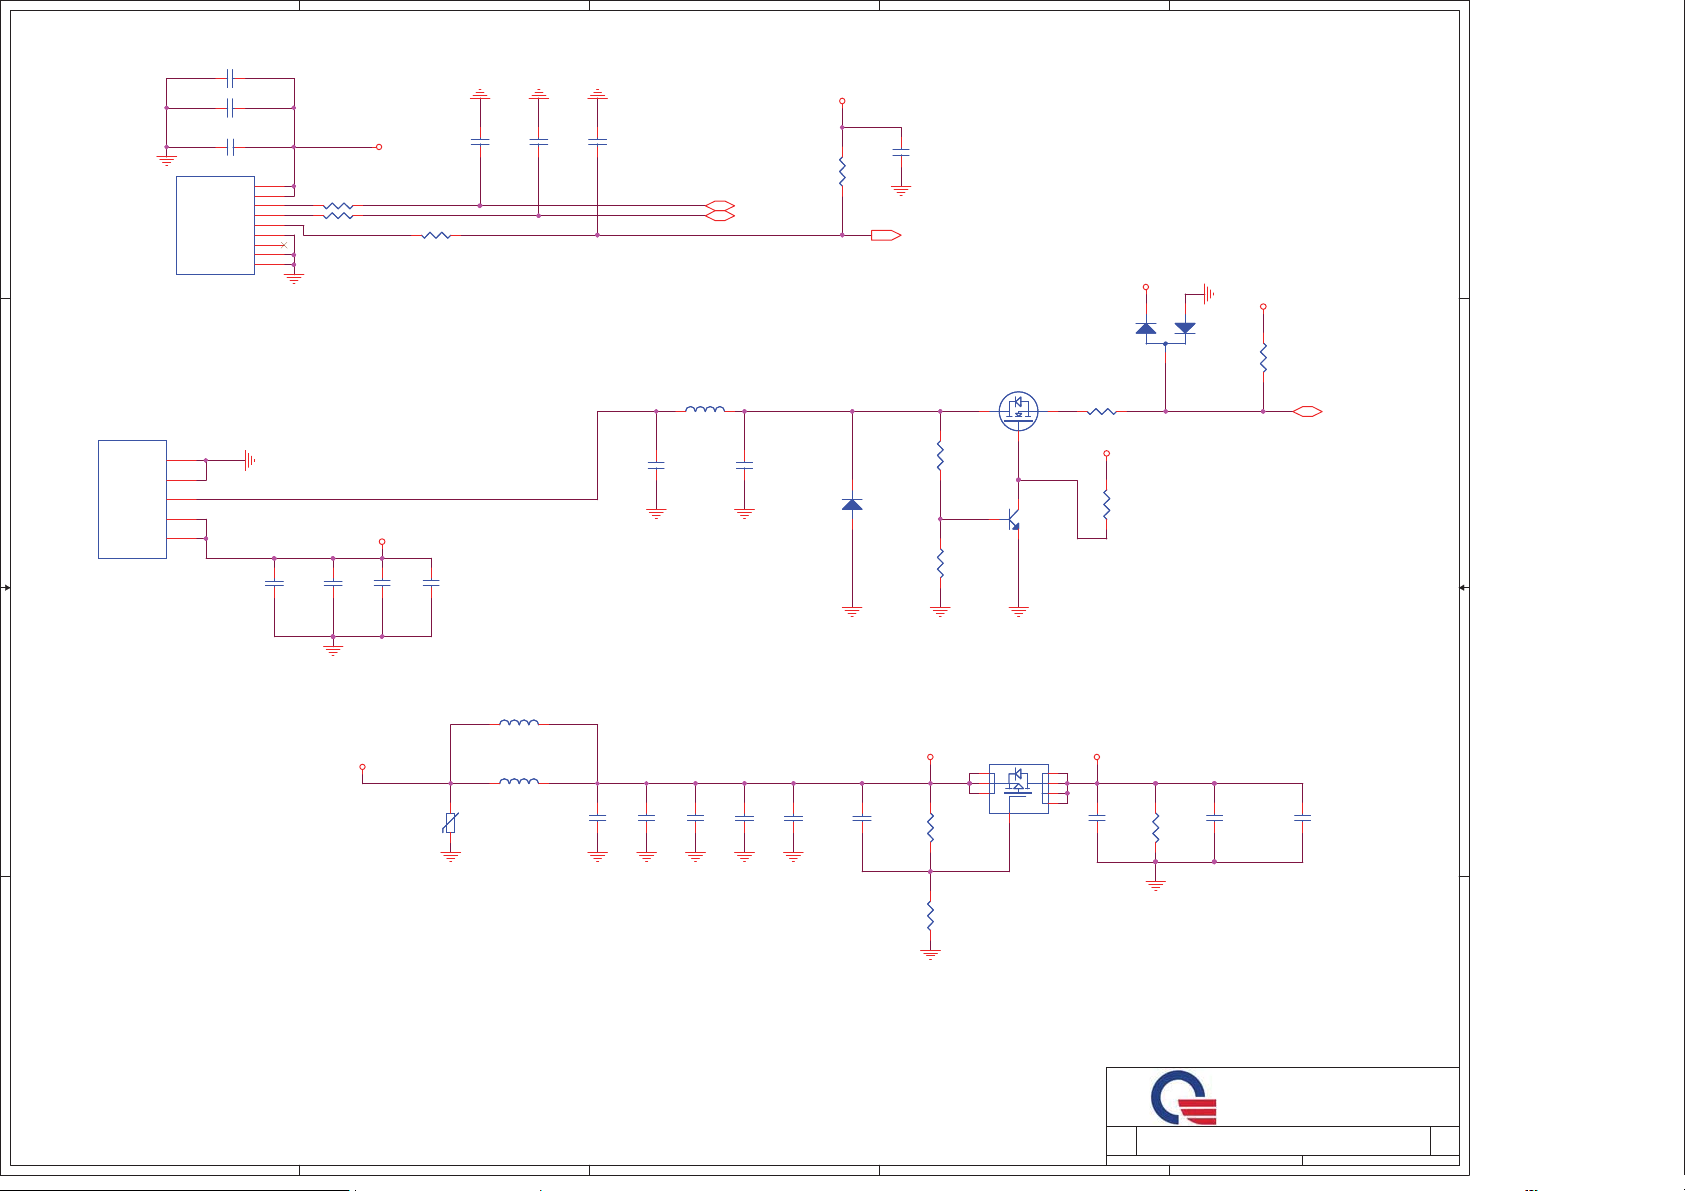Screen dimensions: 1685x1191
Task: Select the capacitor beside the top-right pull-up resistor
Action: [901, 153]
